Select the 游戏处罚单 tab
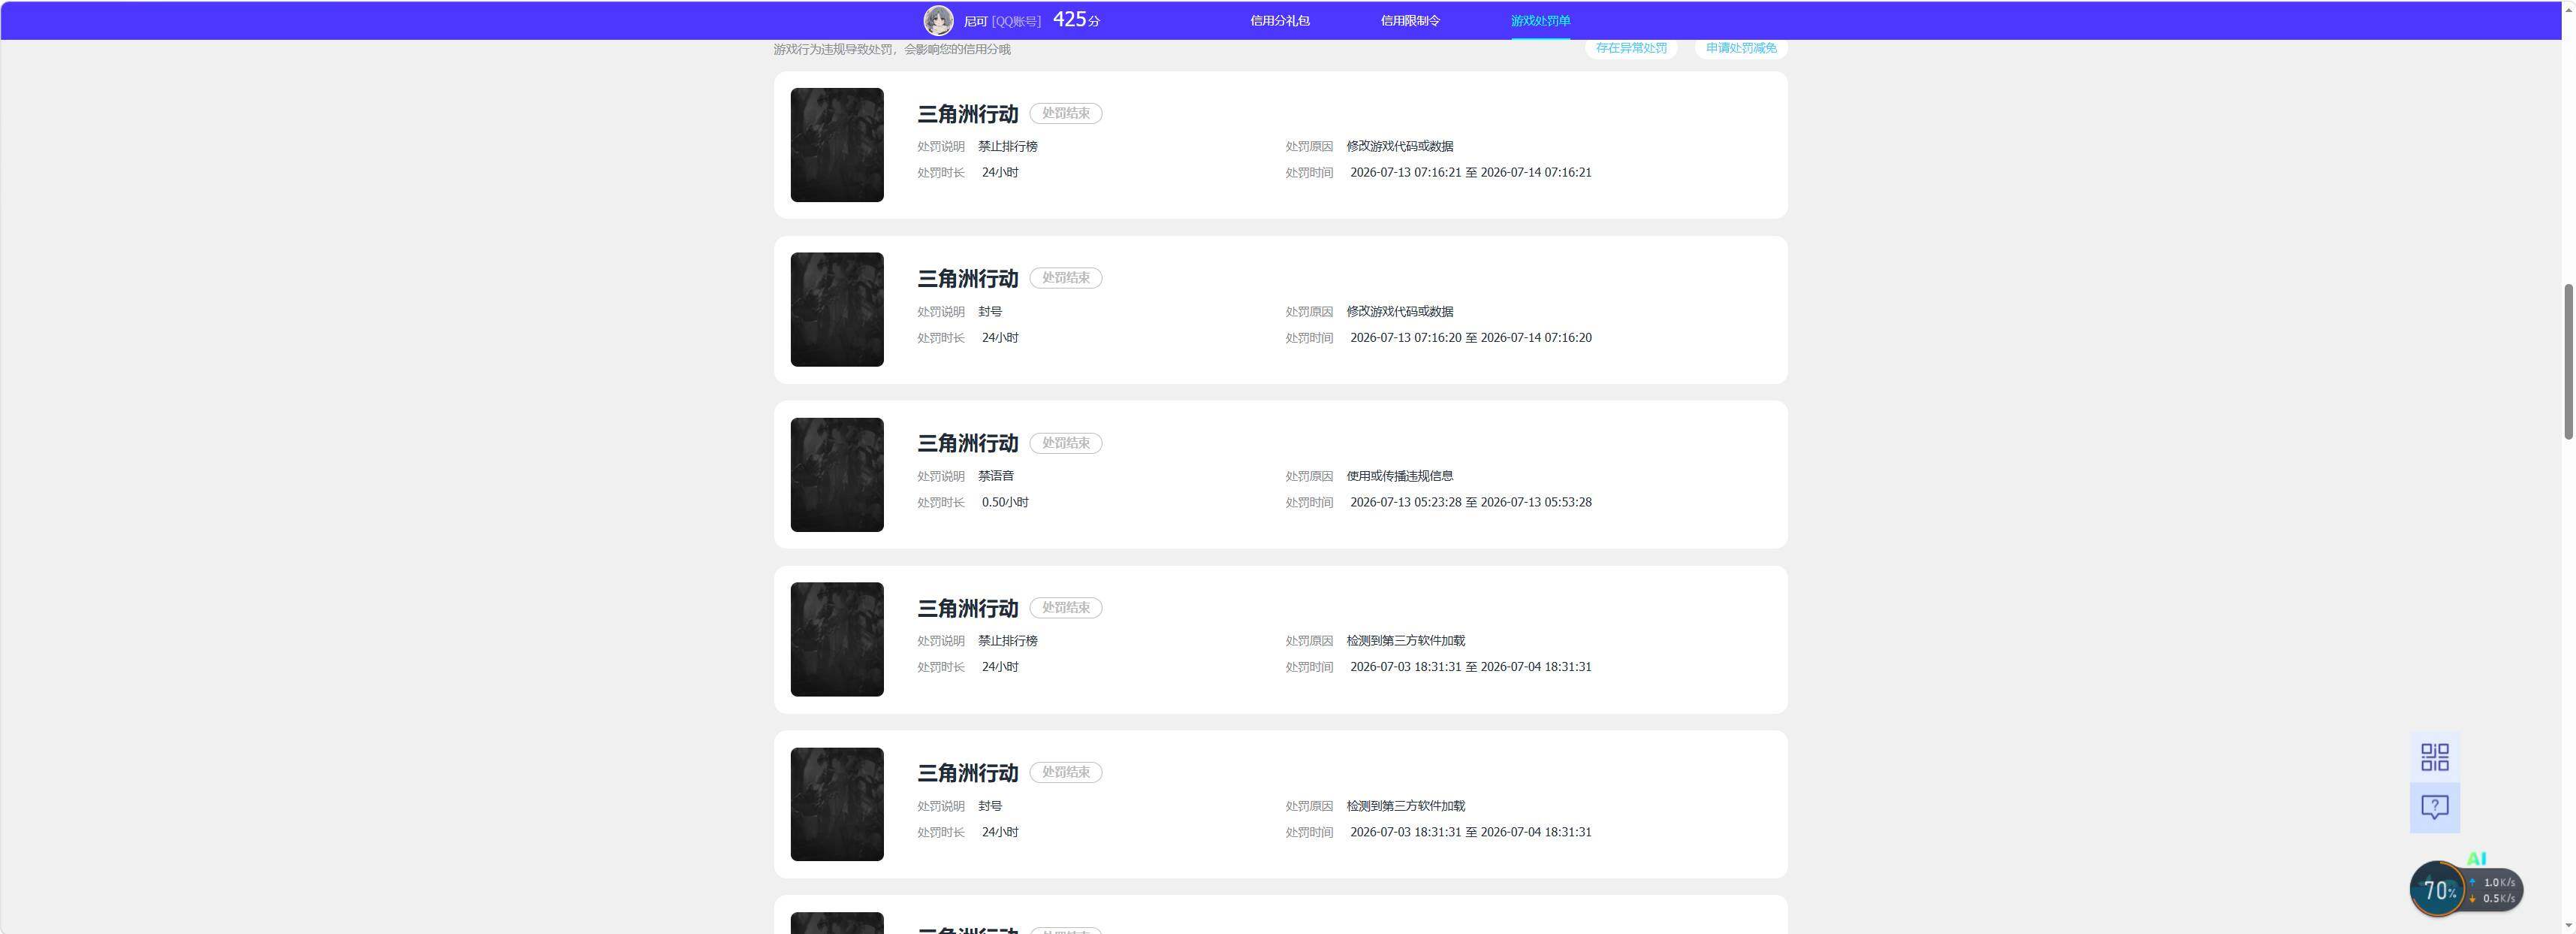This screenshot has width=2576, height=934. (x=1540, y=20)
